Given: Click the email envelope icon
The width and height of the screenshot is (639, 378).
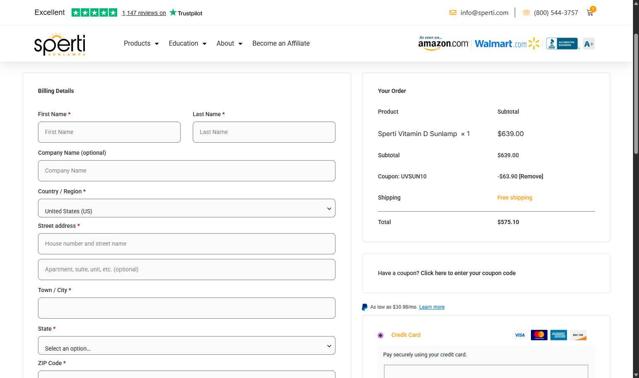Looking at the screenshot, I should [x=452, y=13].
